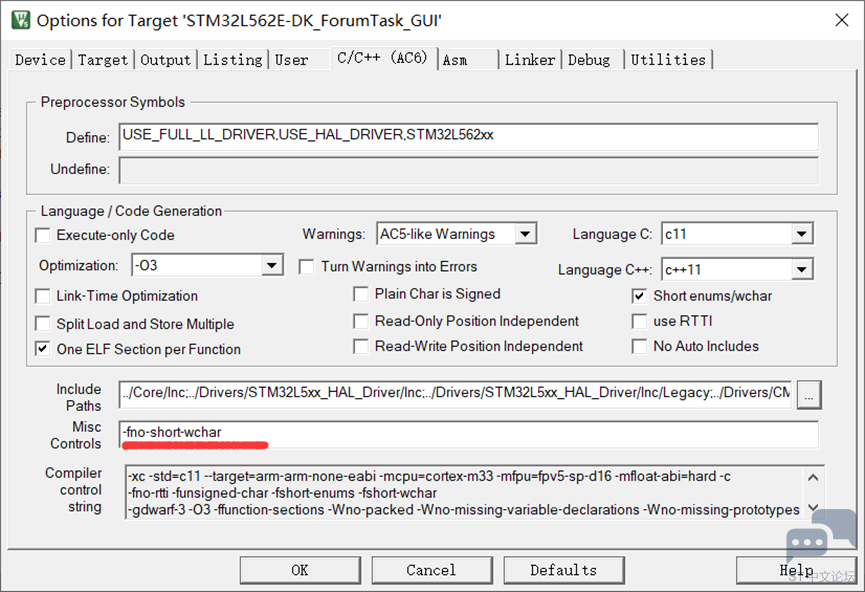
Task: Go to the Utilities tab
Action: [x=668, y=60]
